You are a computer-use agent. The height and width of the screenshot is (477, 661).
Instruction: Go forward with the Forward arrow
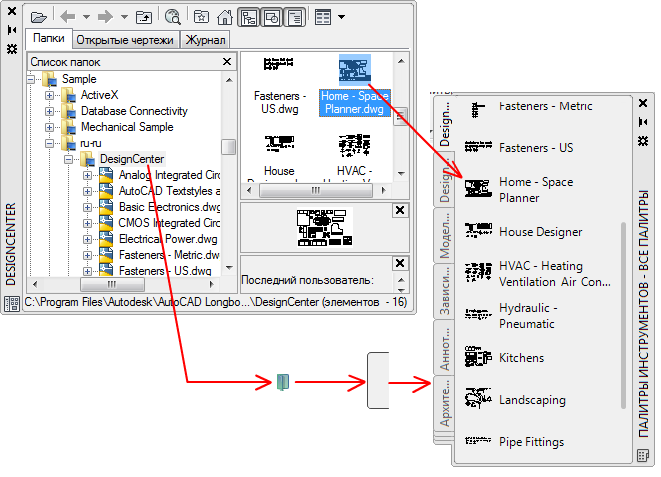pos(105,17)
